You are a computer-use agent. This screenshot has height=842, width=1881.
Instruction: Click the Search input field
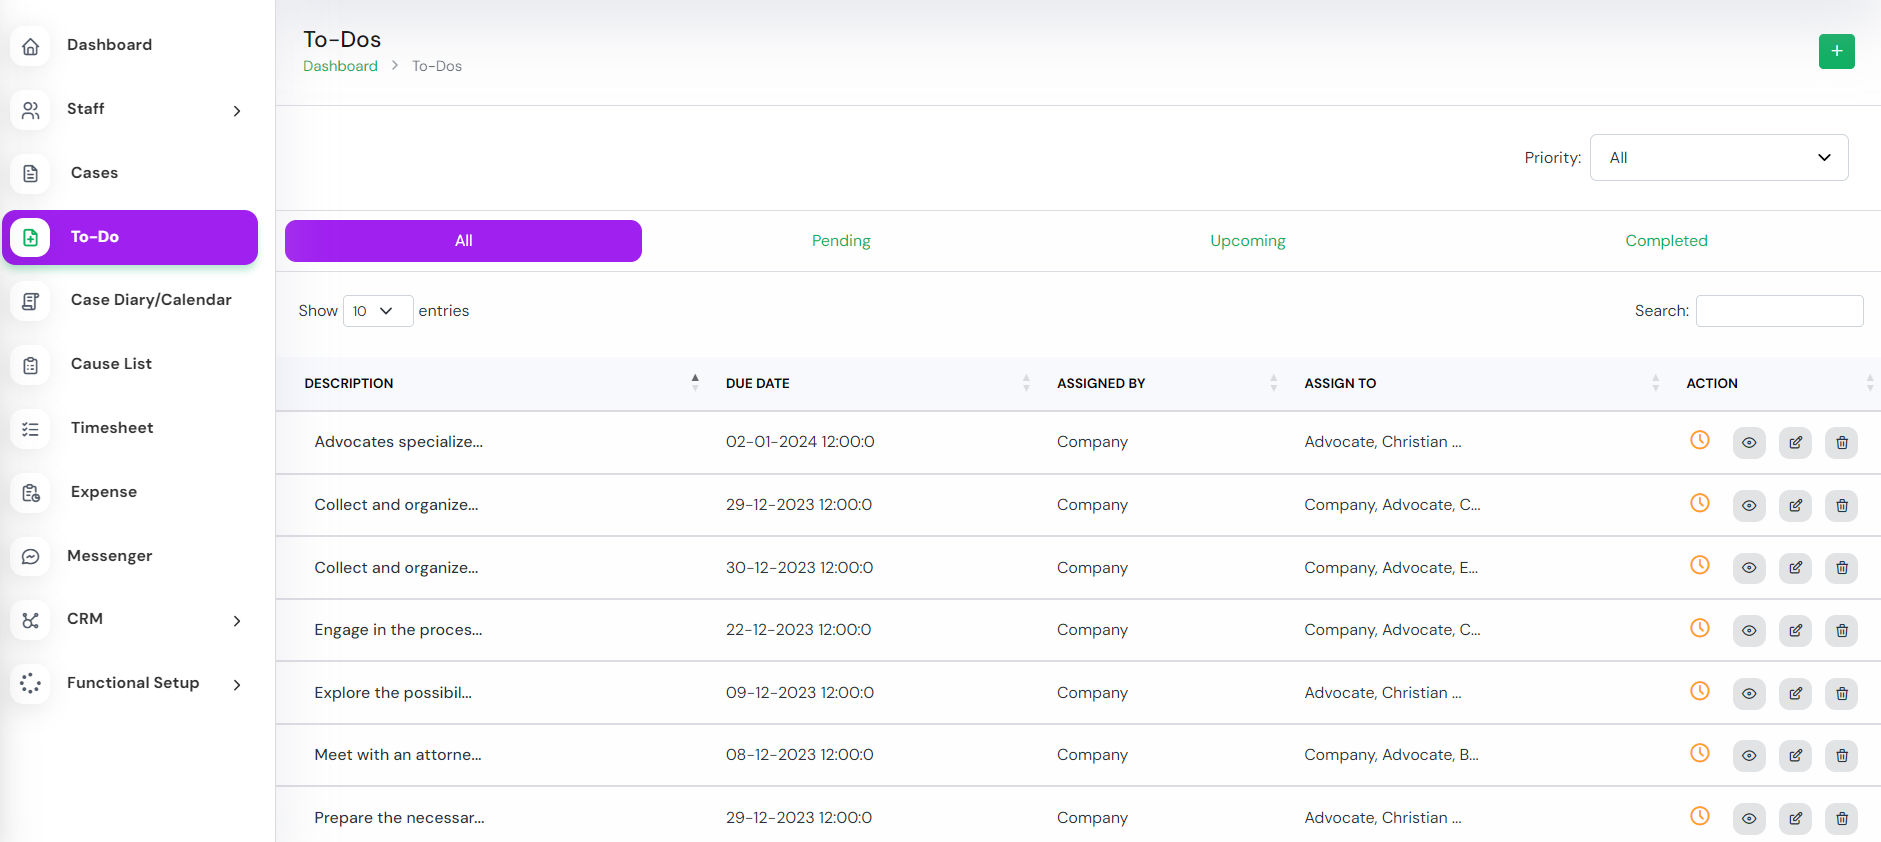pyautogui.click(x=1779, y=311)
